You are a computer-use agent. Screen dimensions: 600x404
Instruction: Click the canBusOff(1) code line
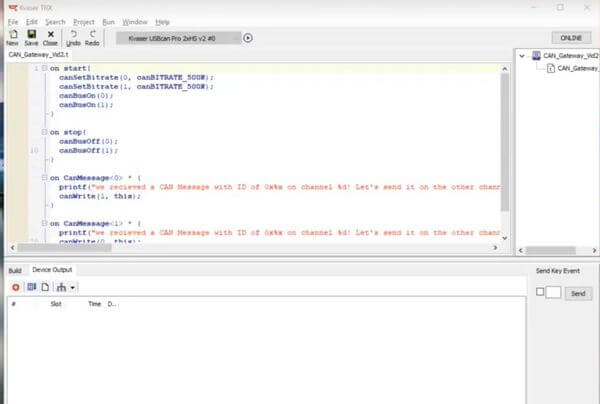pos(88,151)
